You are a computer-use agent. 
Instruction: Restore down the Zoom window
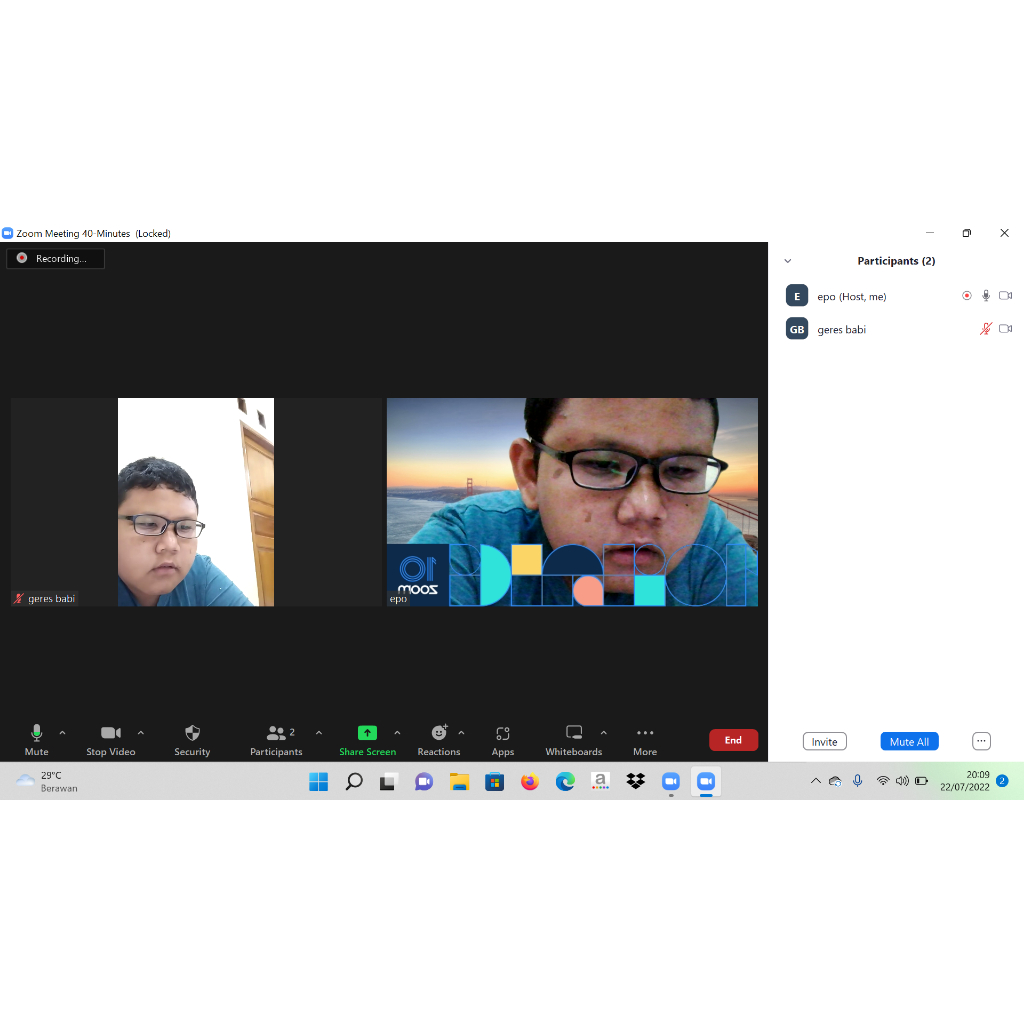(967, 232)
